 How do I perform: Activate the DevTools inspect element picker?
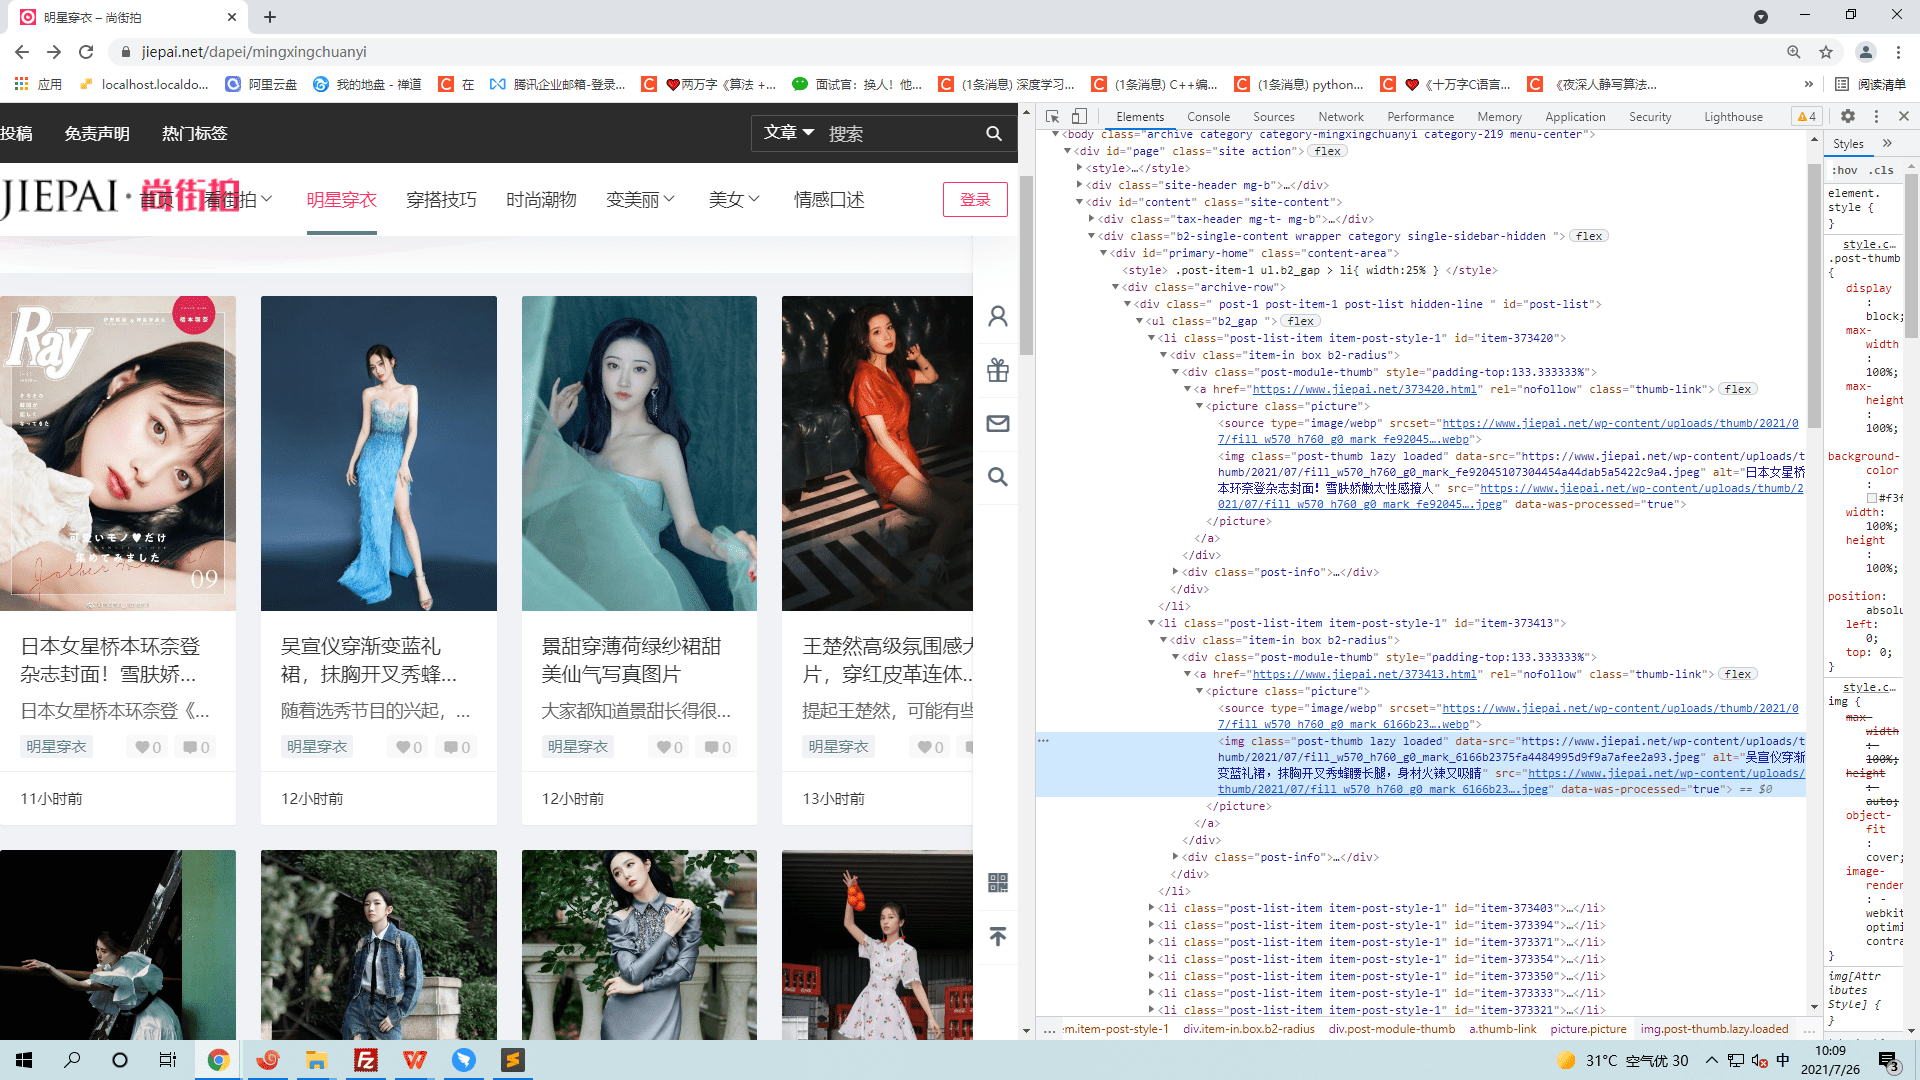(1053, 117)
